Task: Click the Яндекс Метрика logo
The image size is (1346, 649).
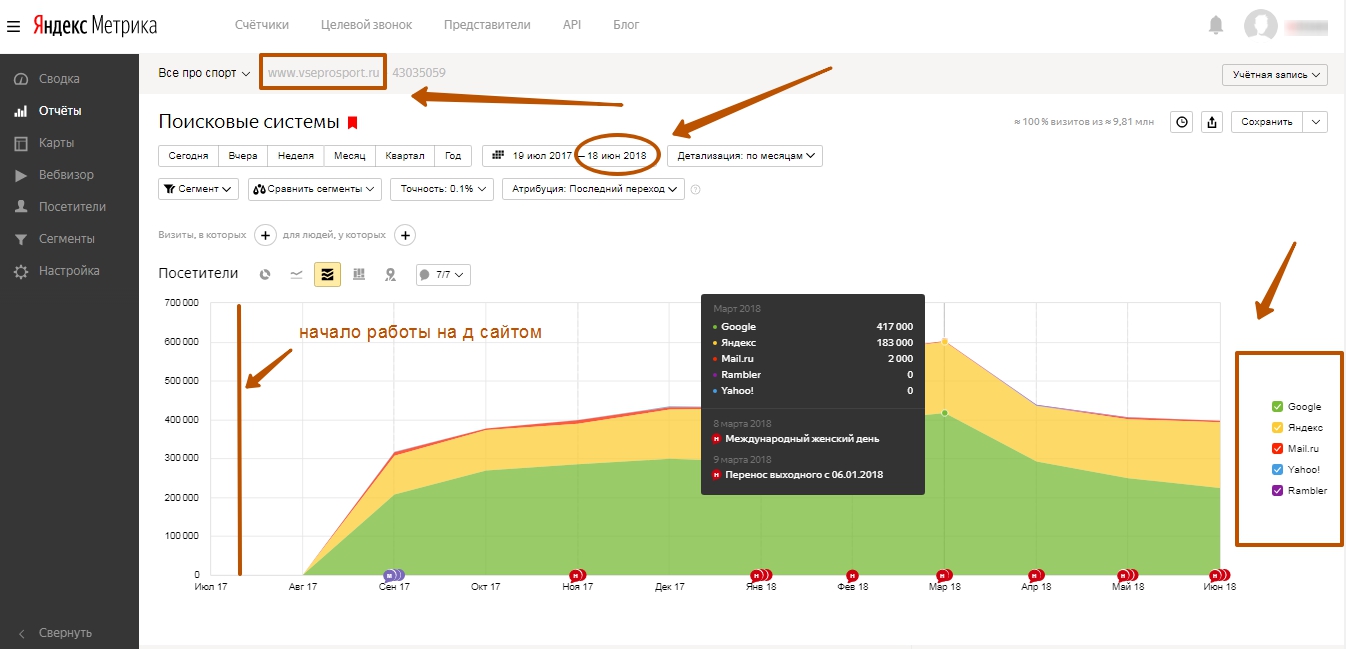Action: click(x=94, y=25)
